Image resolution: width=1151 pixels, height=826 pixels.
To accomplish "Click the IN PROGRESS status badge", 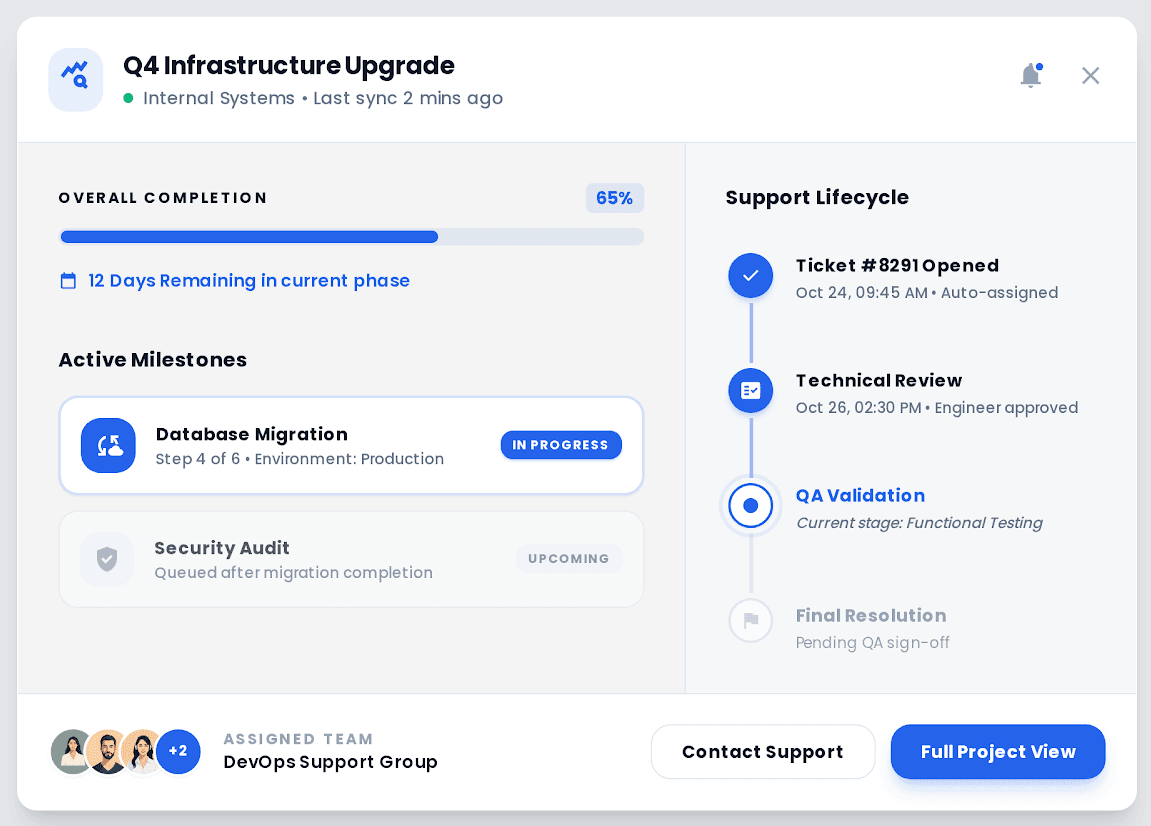I will 561,445.
